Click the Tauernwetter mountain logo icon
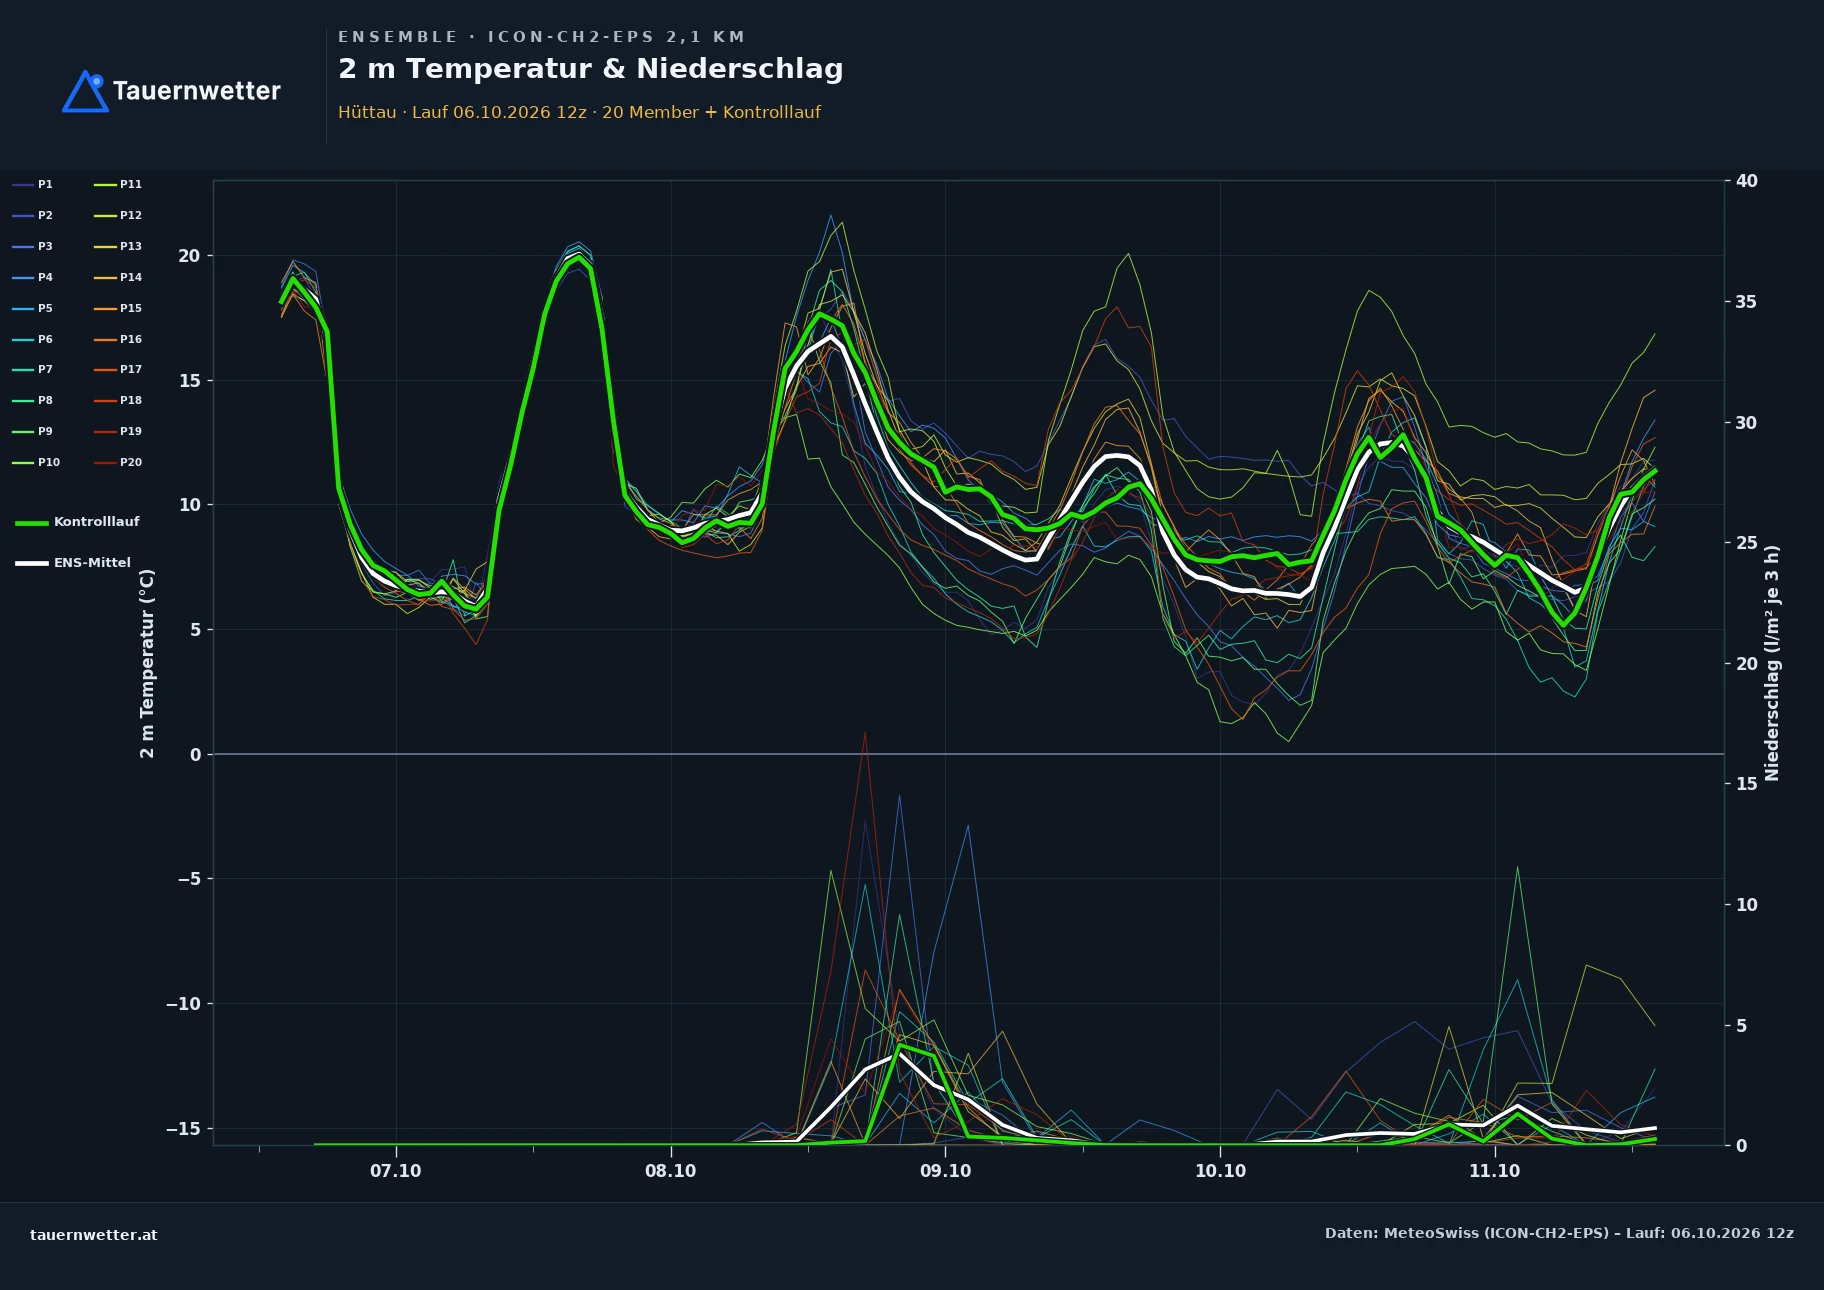1824x1290 pixels. click(x=85, y=91)
